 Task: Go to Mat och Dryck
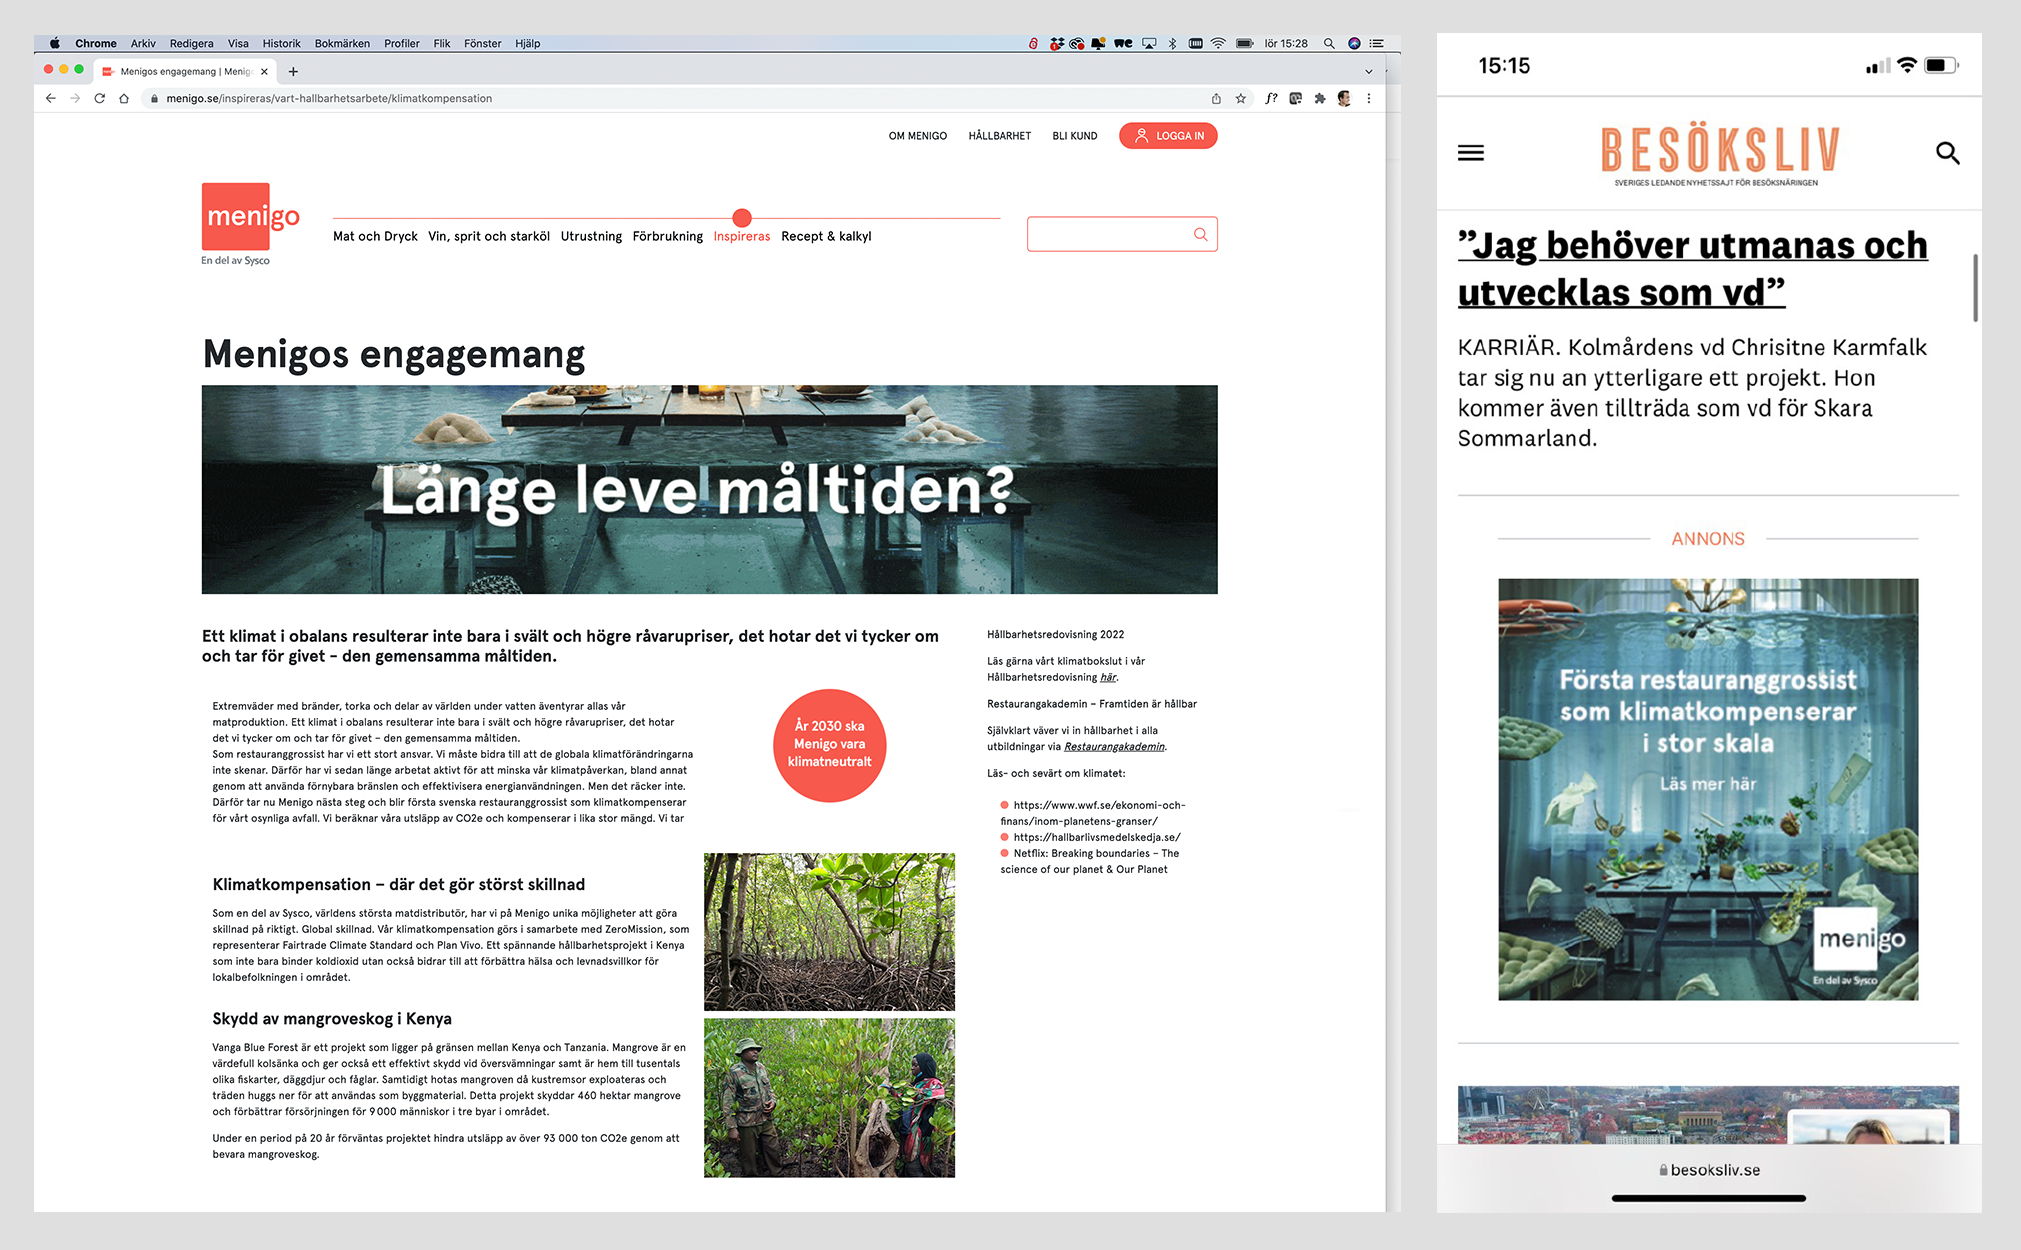pos(375,236)
